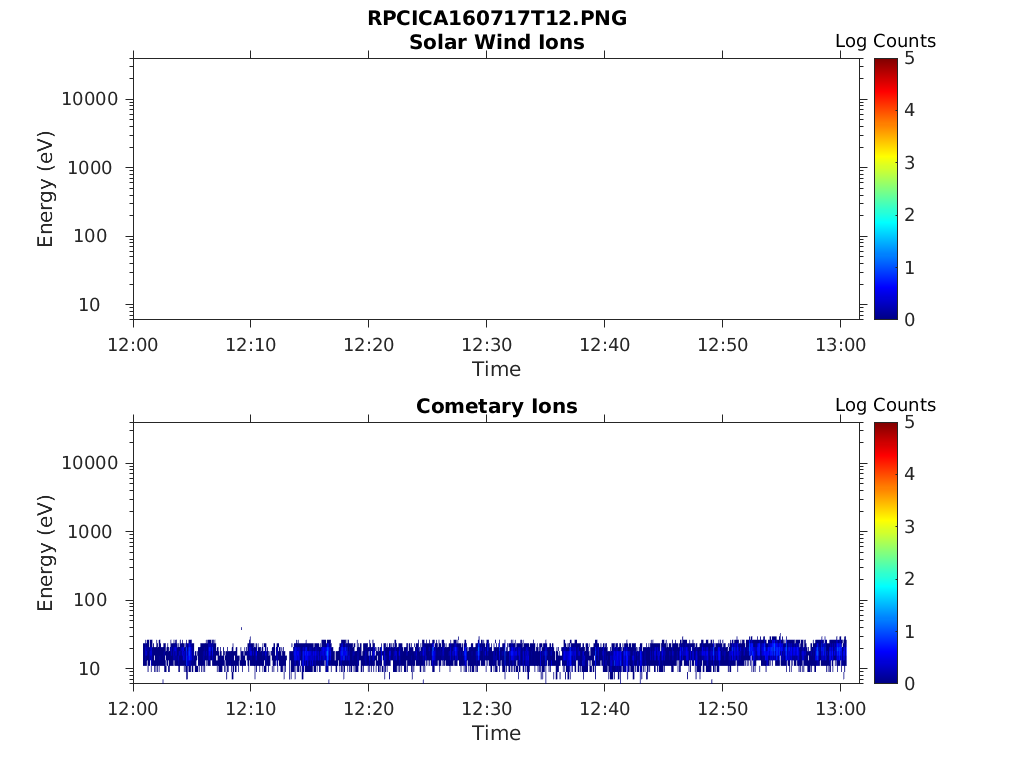Select colorbar value 5 beside Cometary Ions plot
The image size is (1024, 768).
pyautogui.click(x=910, y=423)
